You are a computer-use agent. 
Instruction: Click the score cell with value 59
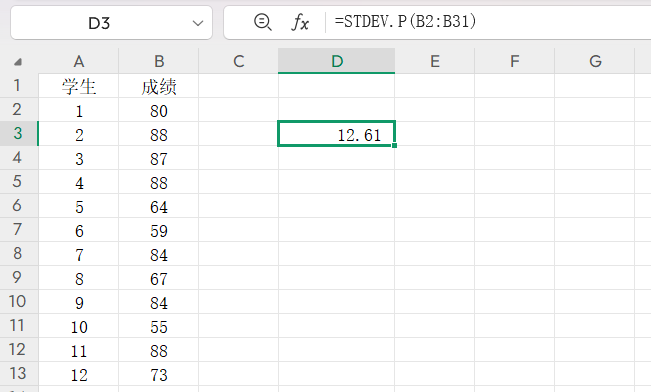pos(159,230)
